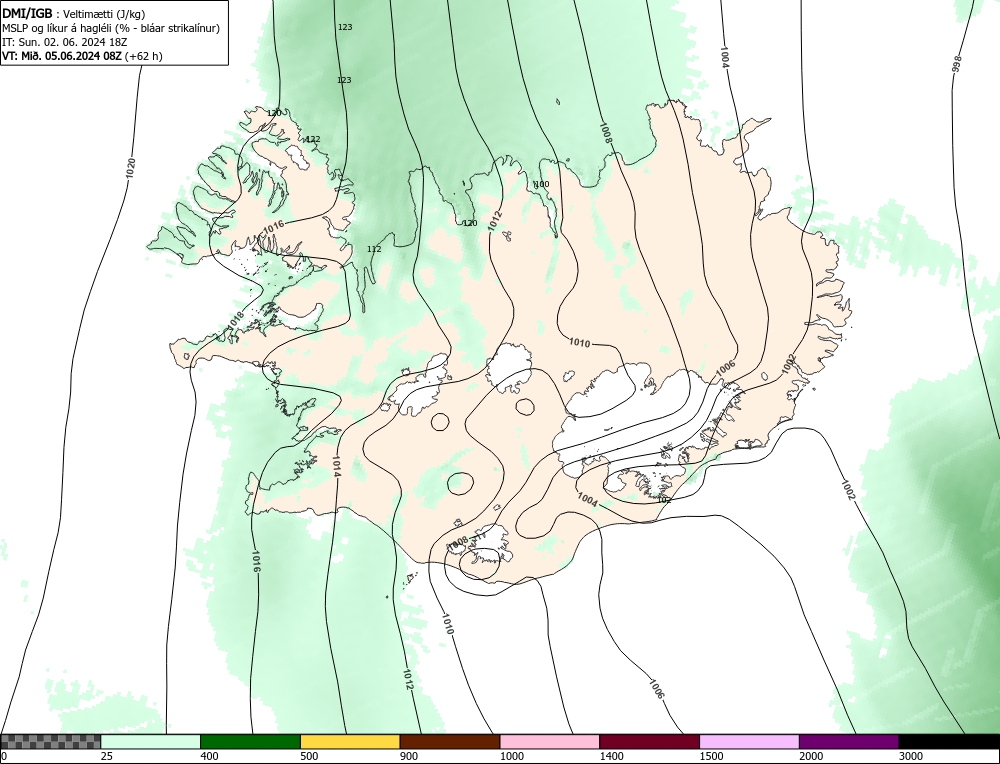This screenshot has width=1000, height=764.
Task: Click the 1020 isobar label
Action: click(x=130, y=168)
